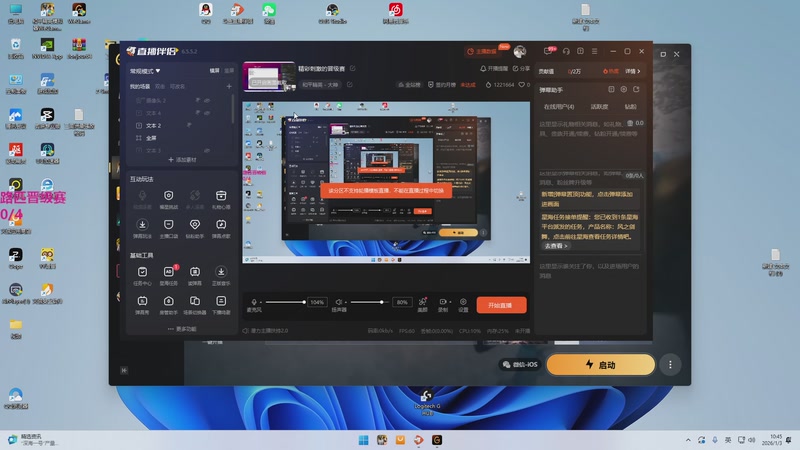Click the user avatar in title bar
The image size is (800, 450).
coord(520,51)
